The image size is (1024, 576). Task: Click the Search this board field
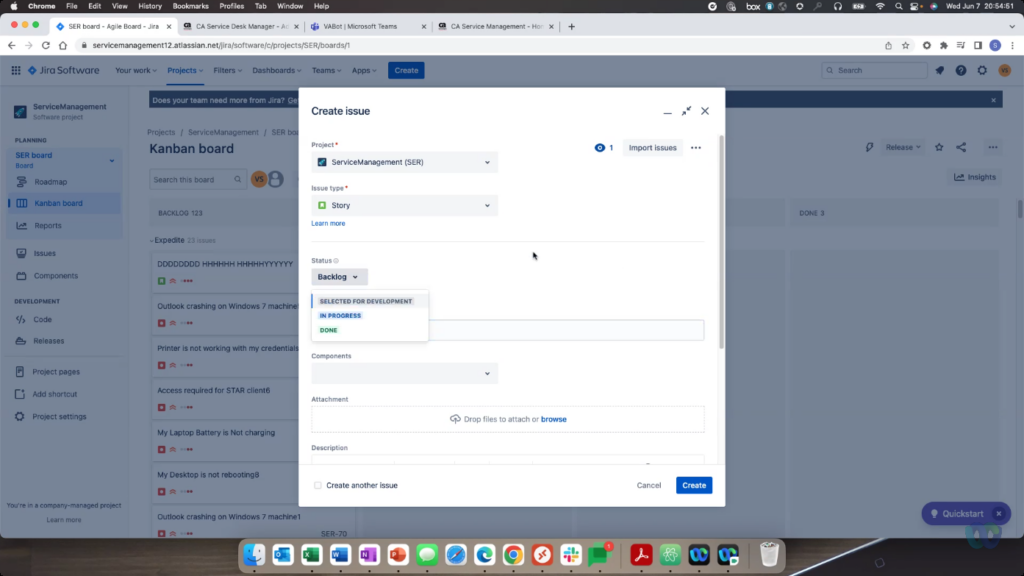[x=198, y=180]
